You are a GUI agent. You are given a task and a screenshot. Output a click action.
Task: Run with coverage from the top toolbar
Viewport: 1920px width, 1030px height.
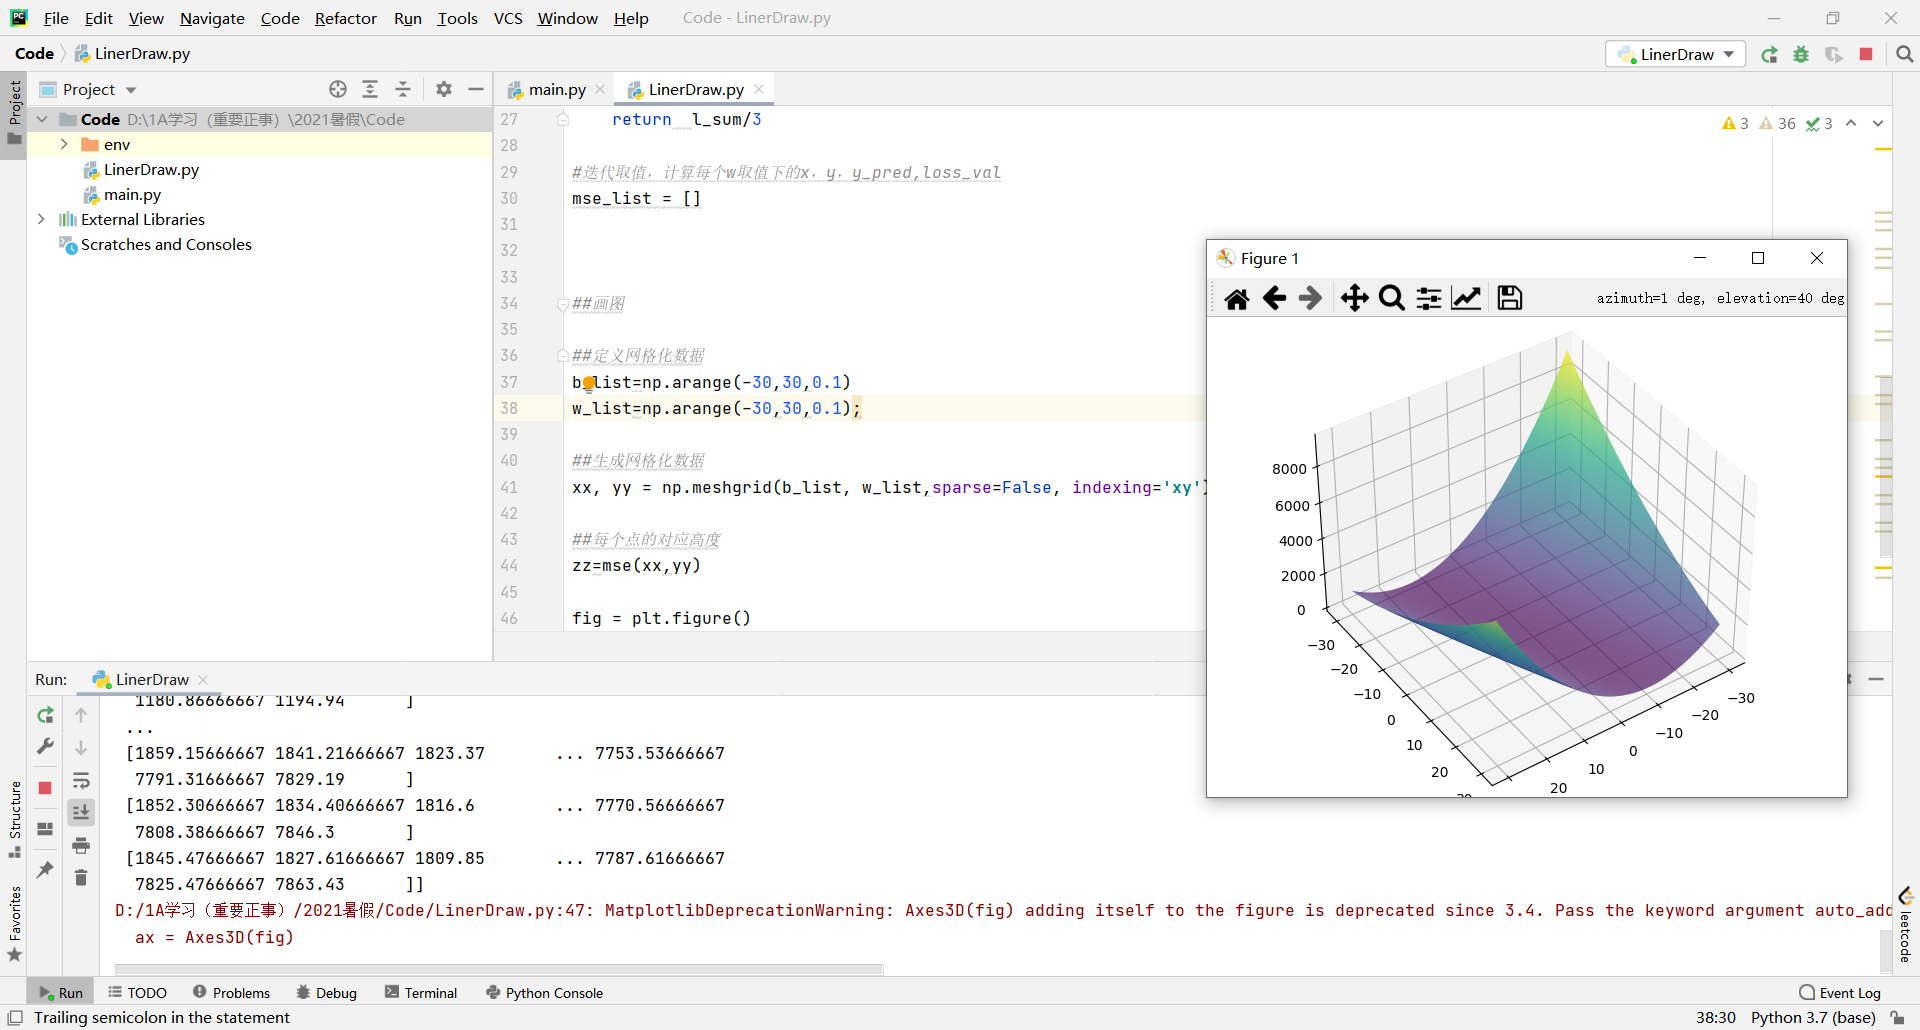coord(1833,55)
